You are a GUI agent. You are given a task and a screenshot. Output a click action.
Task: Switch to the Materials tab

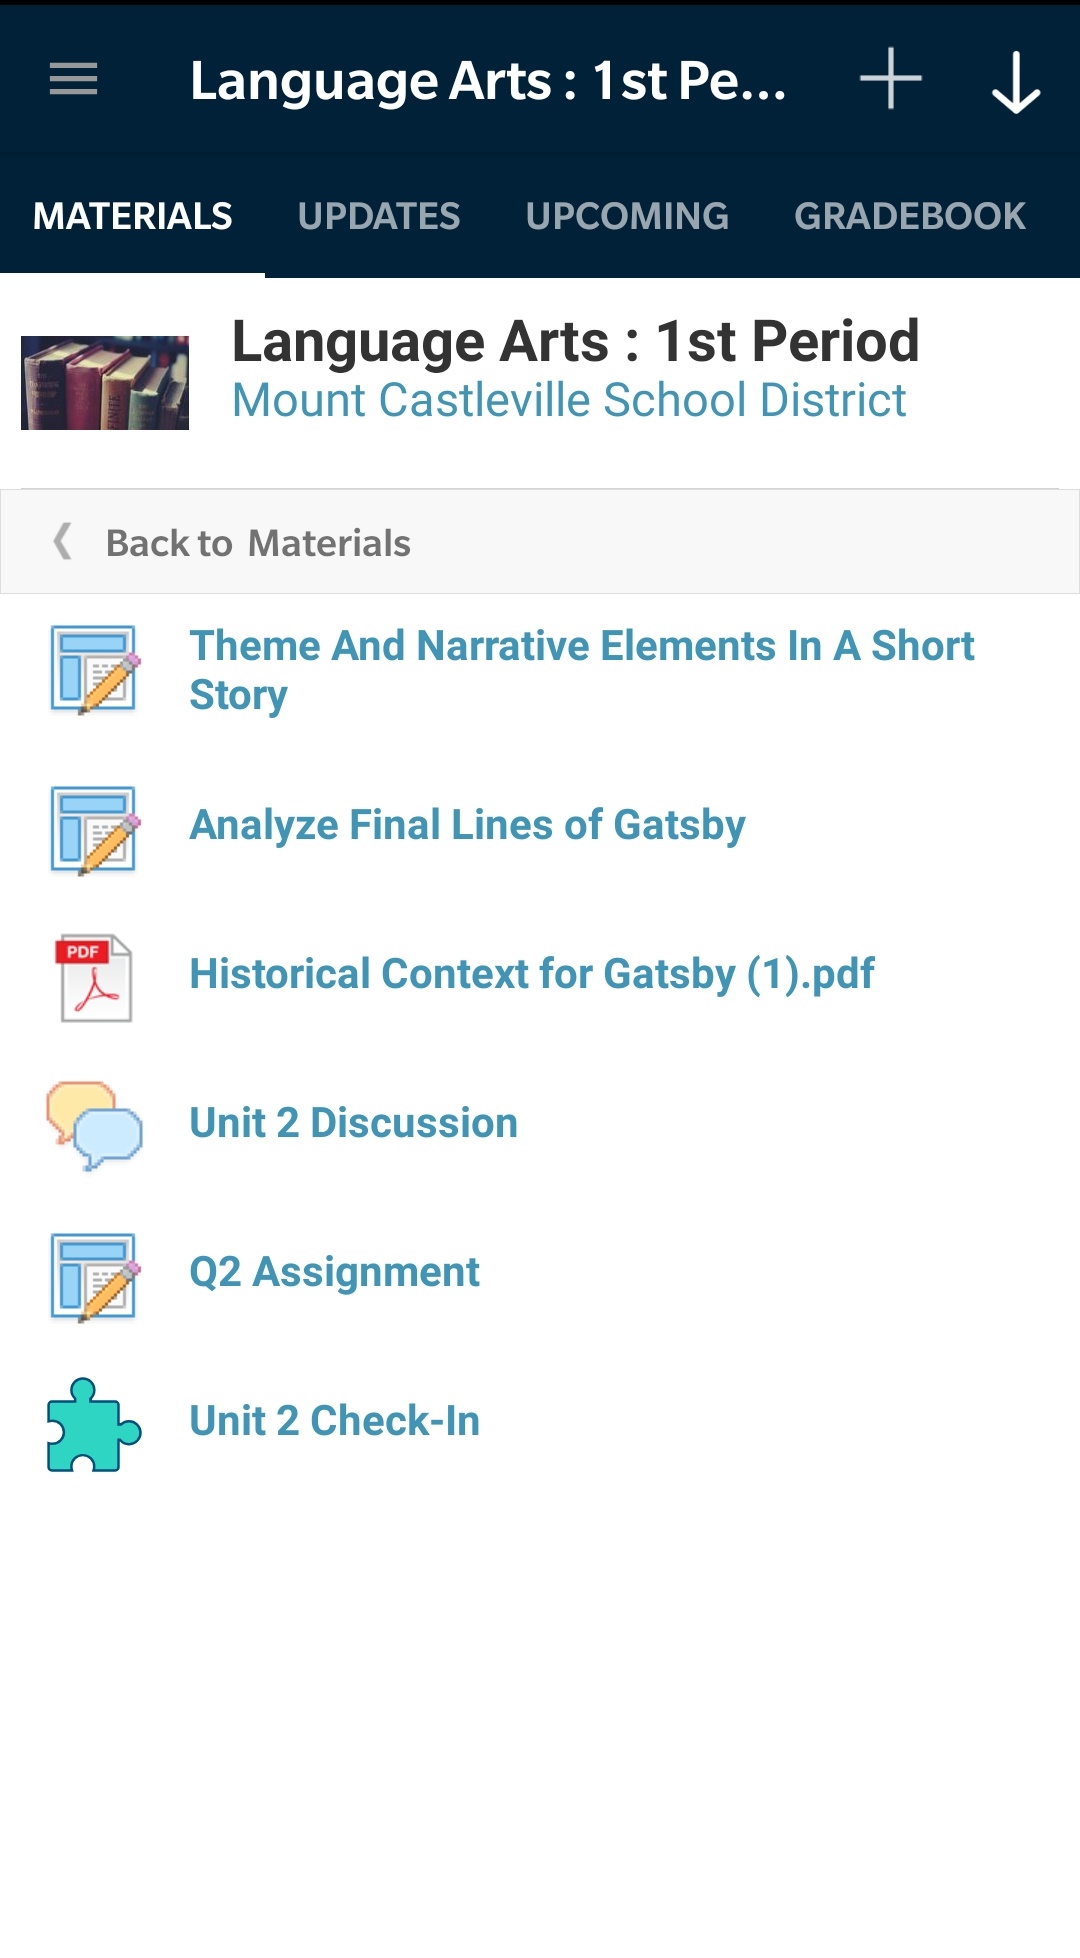tap(132, 216)
